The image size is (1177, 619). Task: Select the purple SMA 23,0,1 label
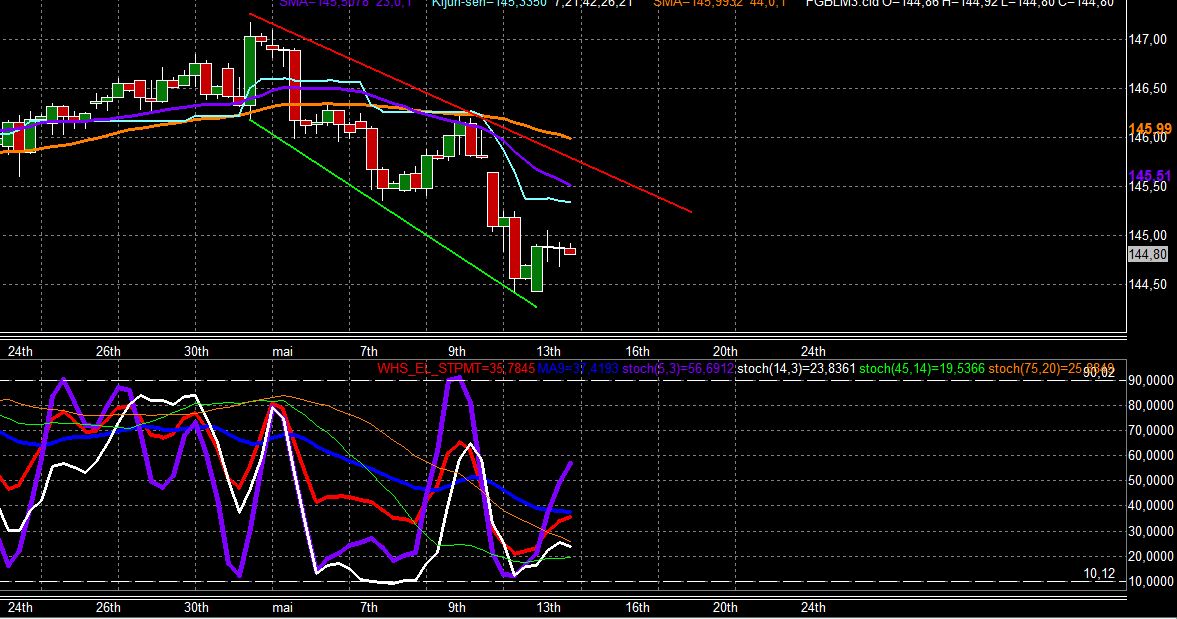click(345, 3)
